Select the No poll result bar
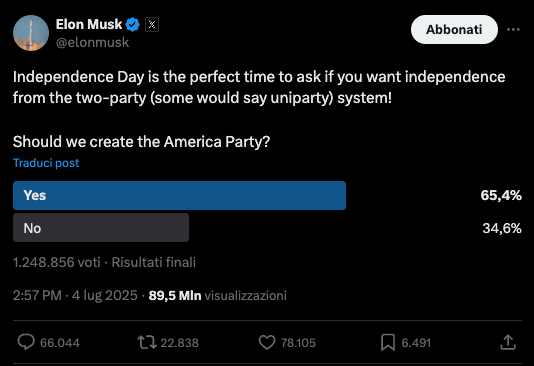 pos(101,228)
